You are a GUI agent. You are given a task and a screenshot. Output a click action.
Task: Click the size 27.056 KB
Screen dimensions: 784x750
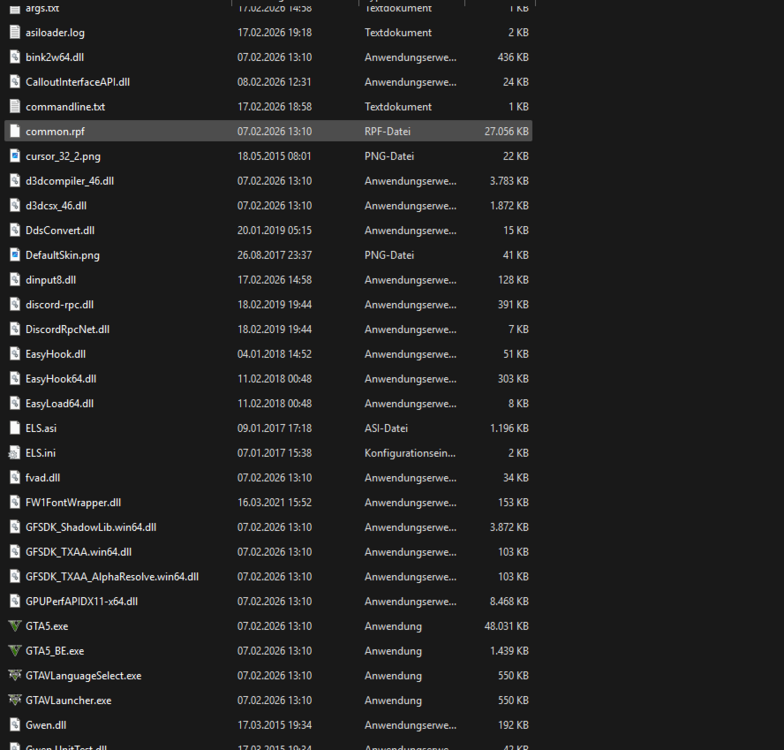pyautogui.click(x=506, y=132)
